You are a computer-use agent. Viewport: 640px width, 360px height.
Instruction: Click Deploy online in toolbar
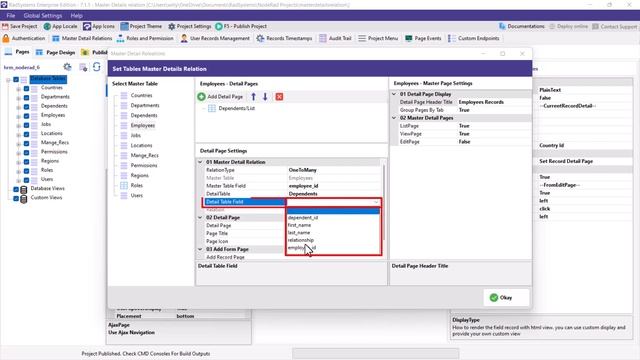pyautogui.click(x=569, y=26)
